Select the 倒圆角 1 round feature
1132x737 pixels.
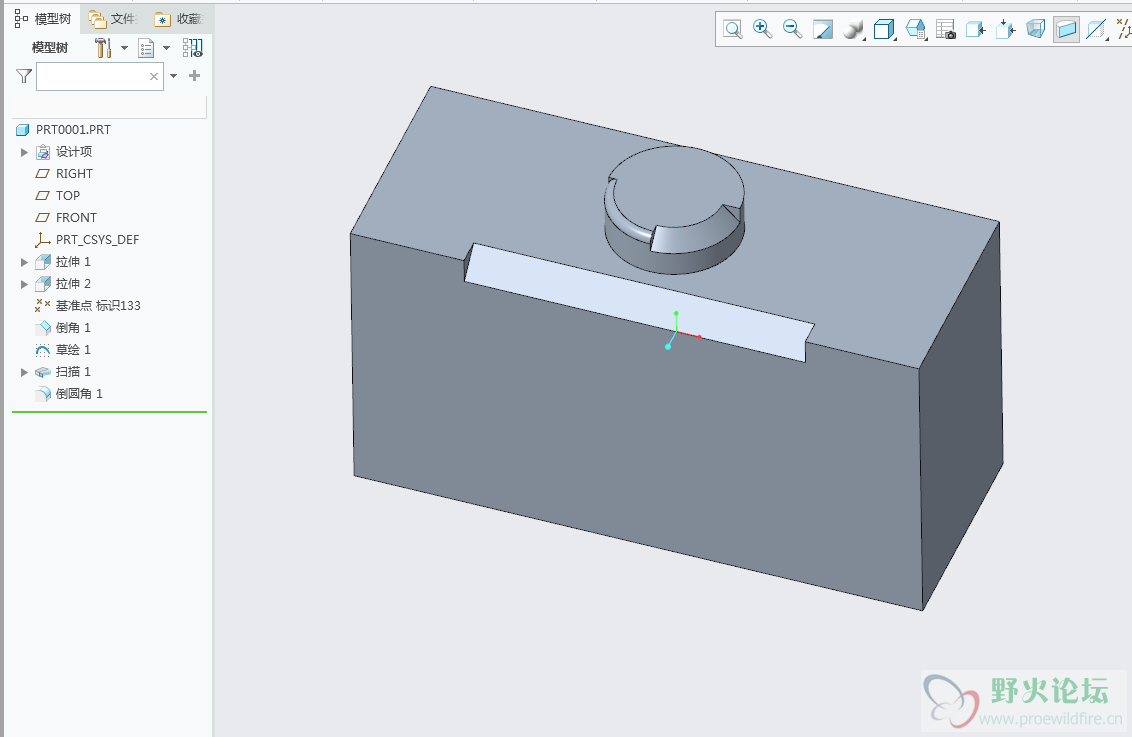click(x=79, y=394)
